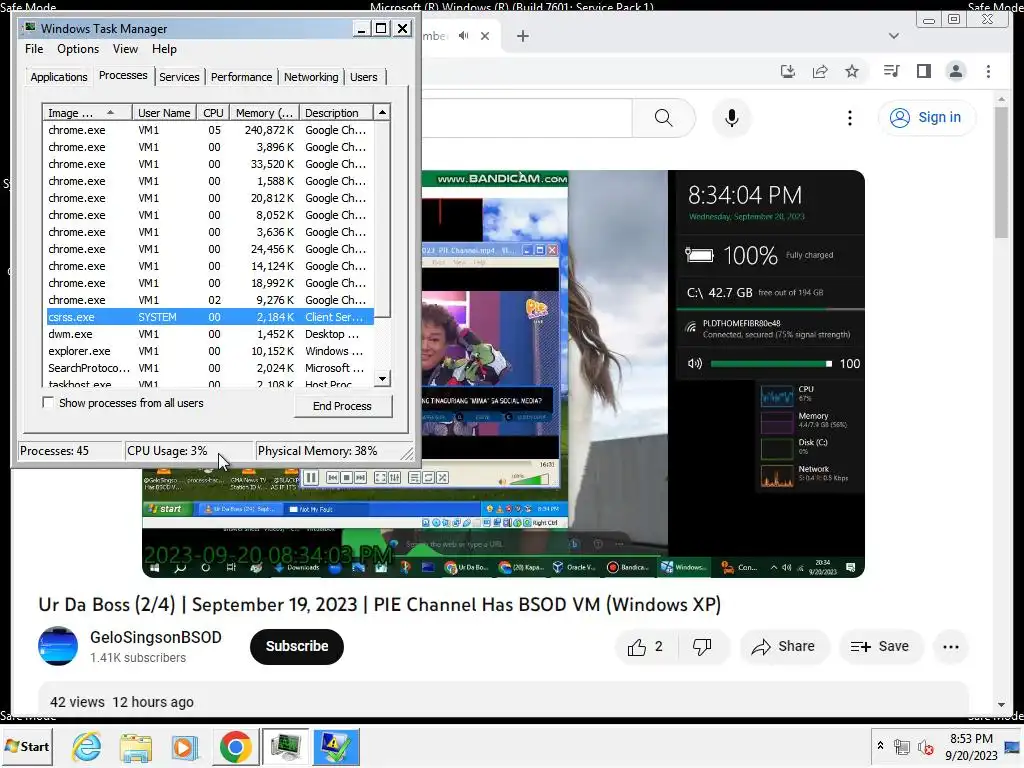Save the video to a playlist
The width and height of the screenshot is (1024, 768).
pyautogui.click(x=880, y=647)
